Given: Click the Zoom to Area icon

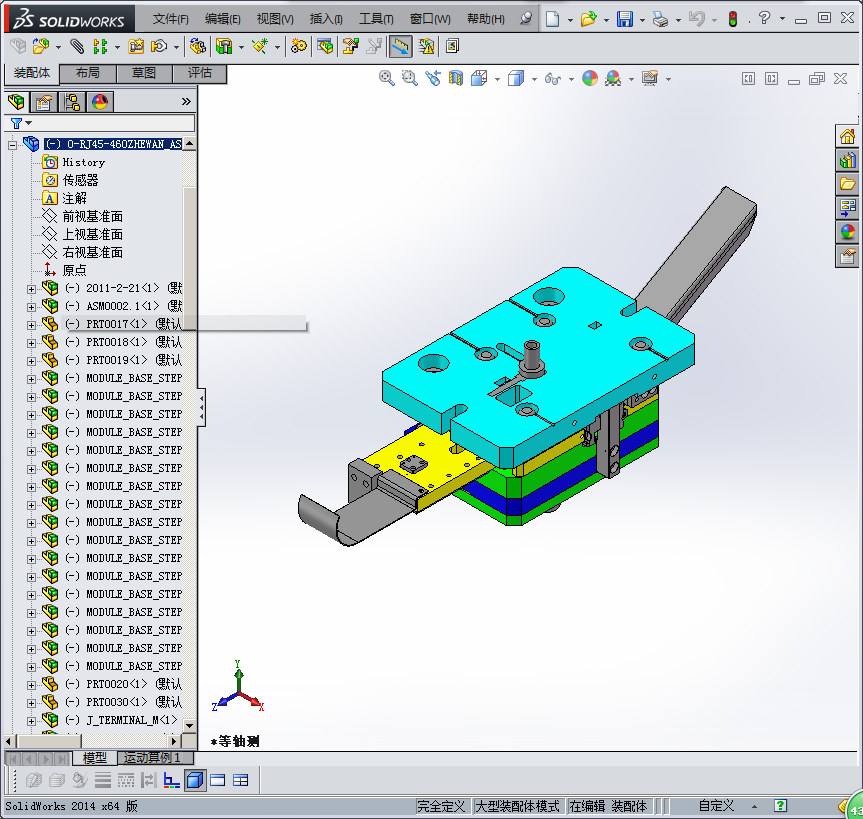Looking at the screenshot, I should coord(409,79).
